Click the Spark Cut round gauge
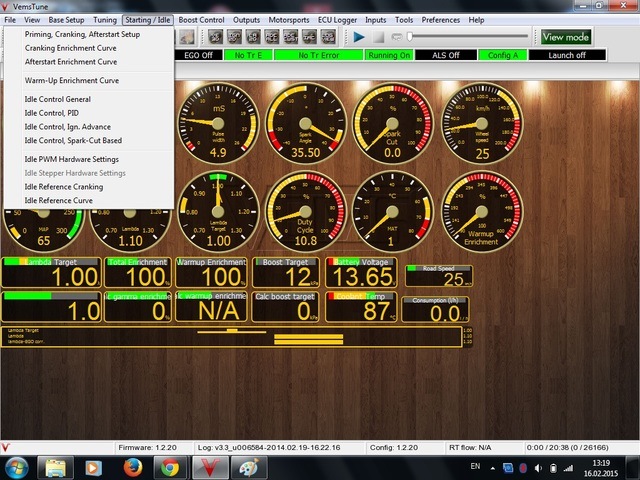Viewport: 640px width, 480px height. (392, 123)
